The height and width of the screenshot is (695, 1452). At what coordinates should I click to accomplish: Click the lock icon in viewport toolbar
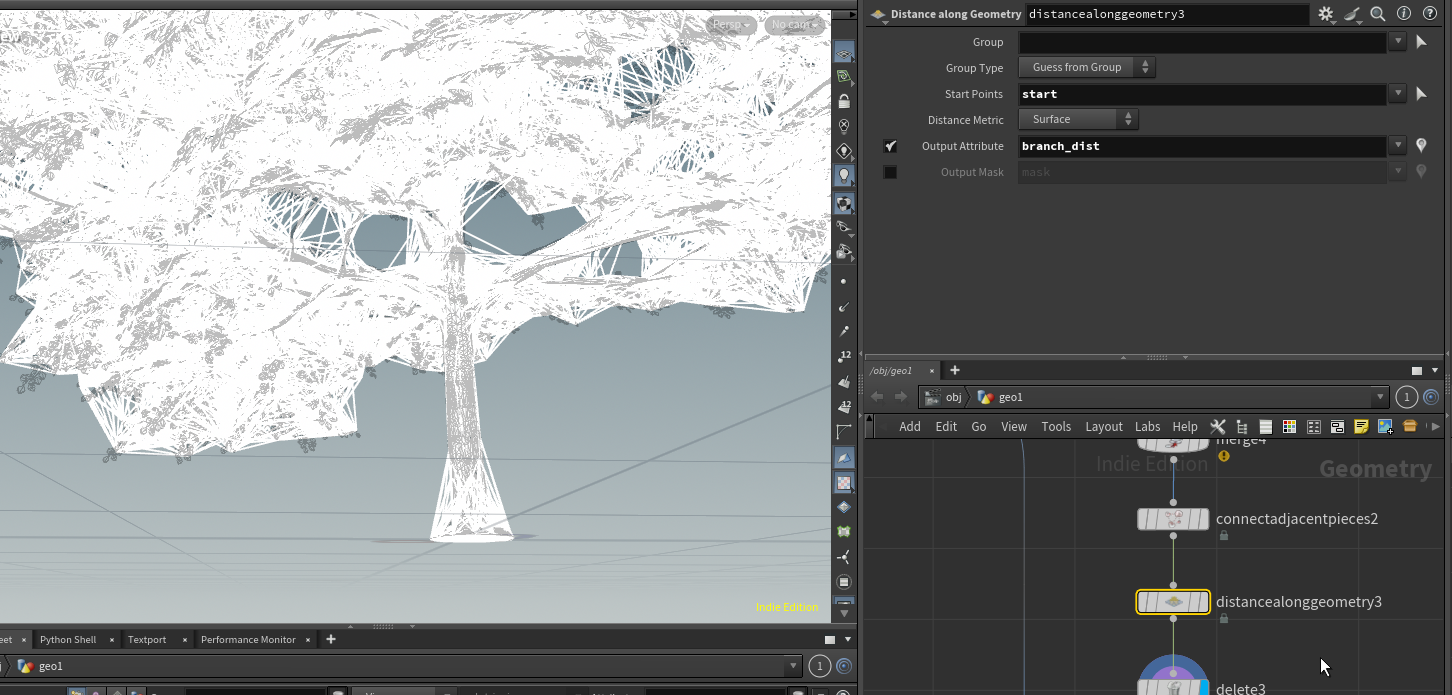tap(844, 102)
